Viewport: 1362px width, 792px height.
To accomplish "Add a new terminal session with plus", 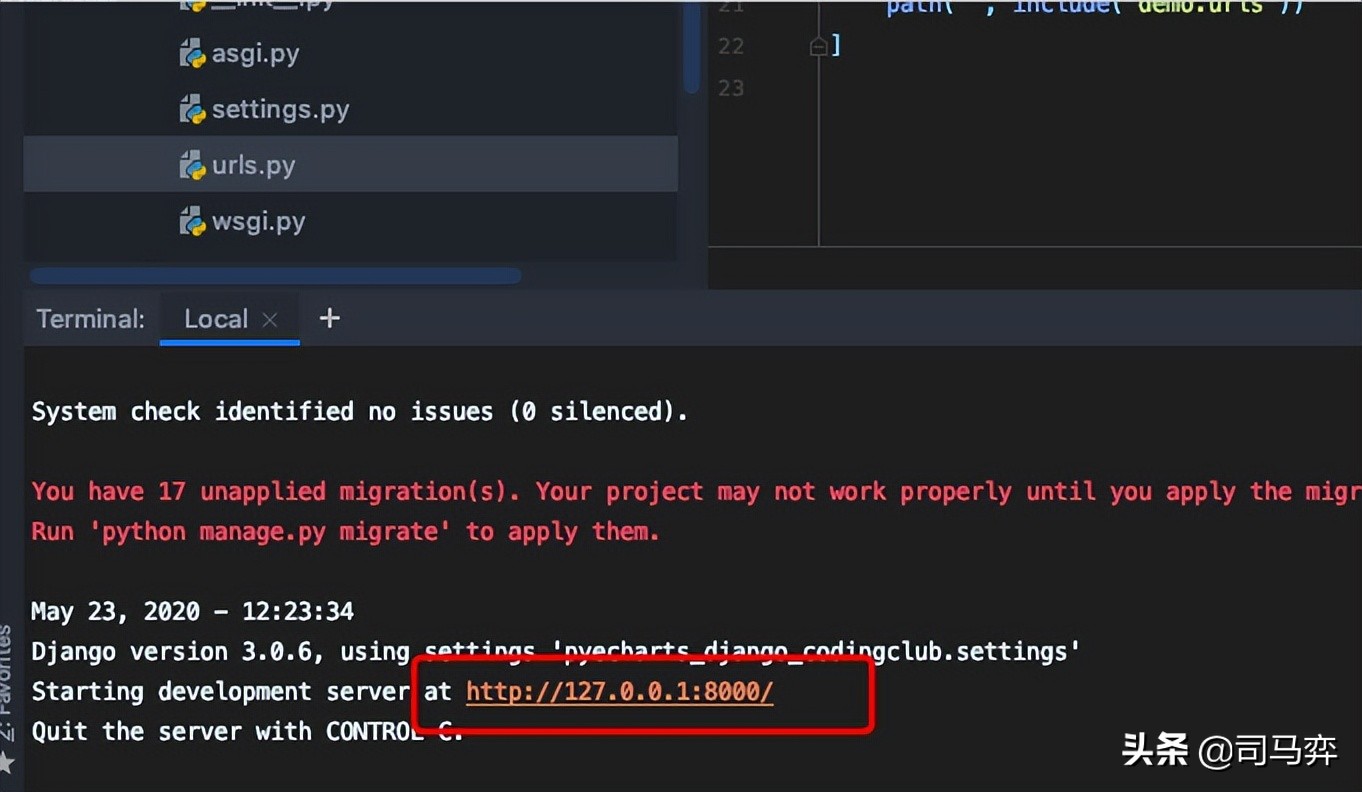I will click(329, 318).
